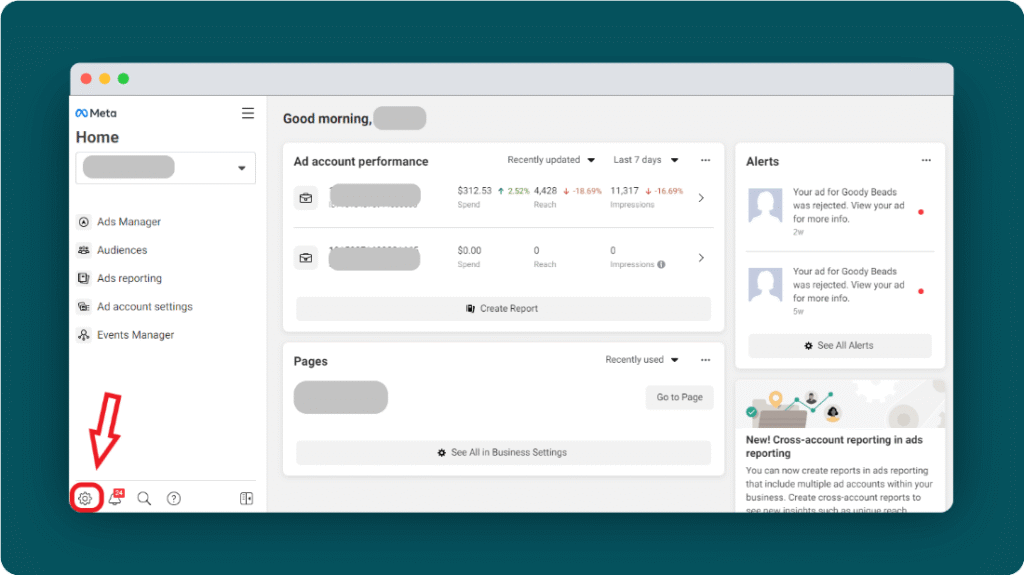Open the Goody Beads rejected alert from 5w
Screen dimensions: 1024x575
point(840,291)
